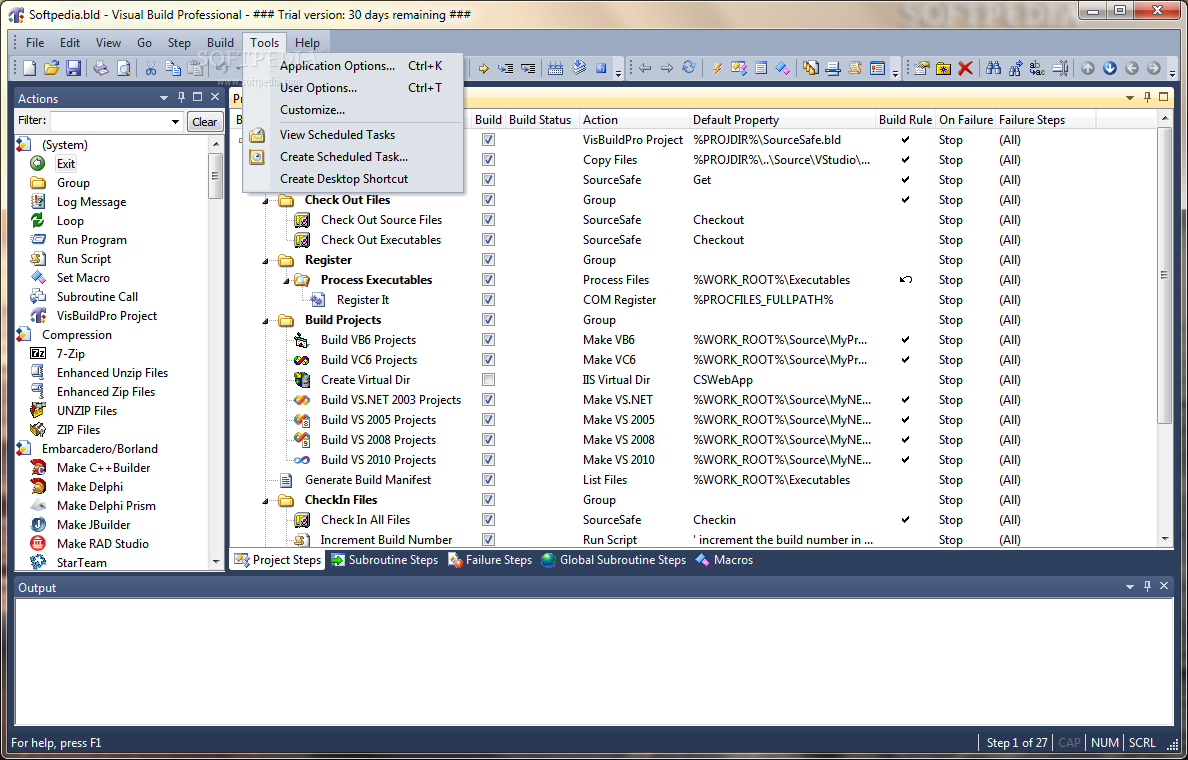Click the navigate Forward arrow icon

[x=667, y=68]
